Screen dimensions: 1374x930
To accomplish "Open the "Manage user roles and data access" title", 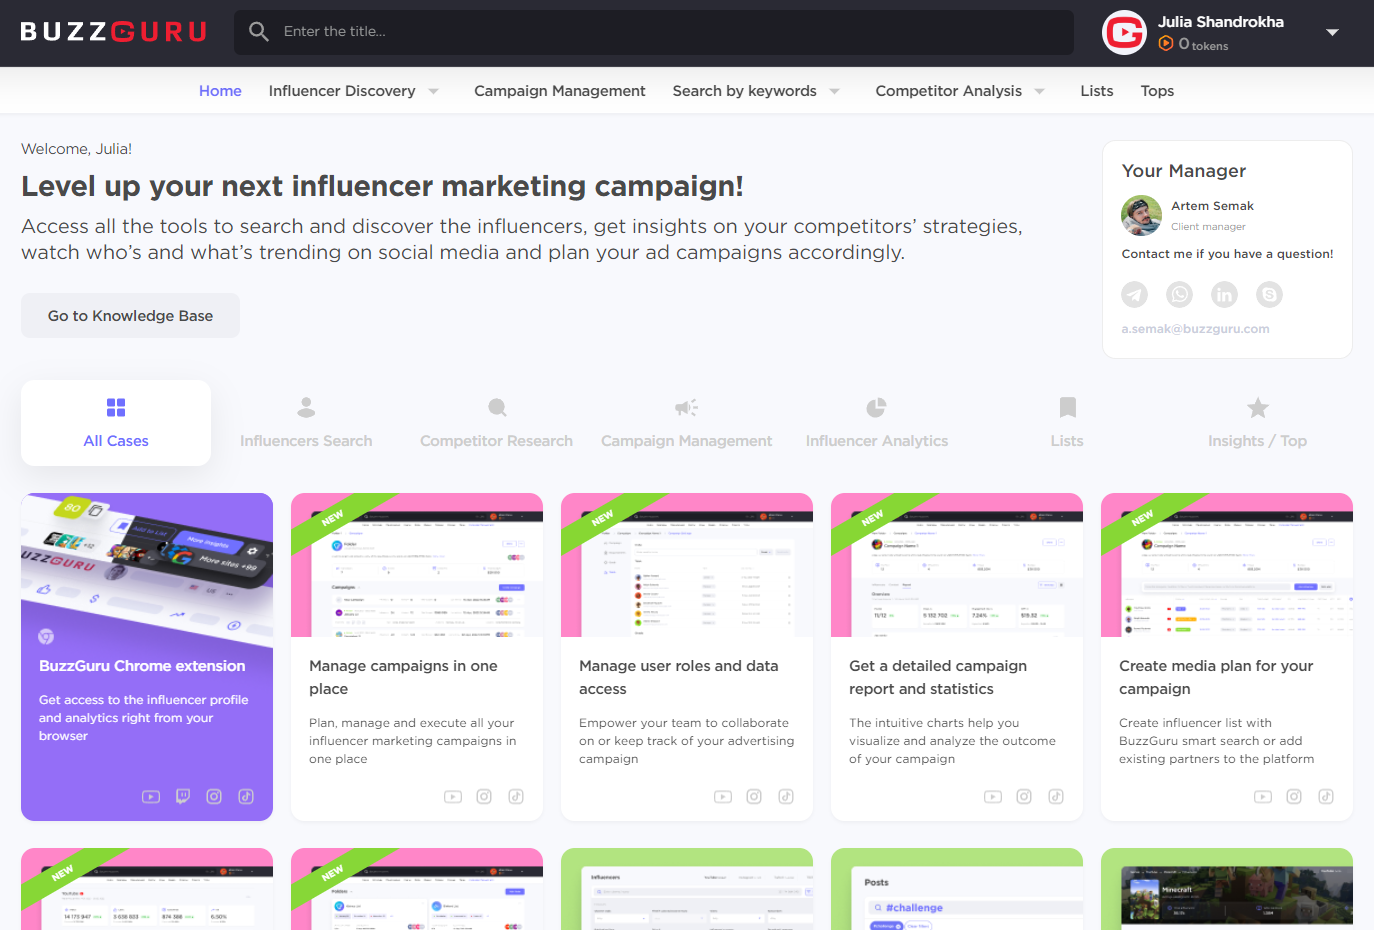I will 678,677.
